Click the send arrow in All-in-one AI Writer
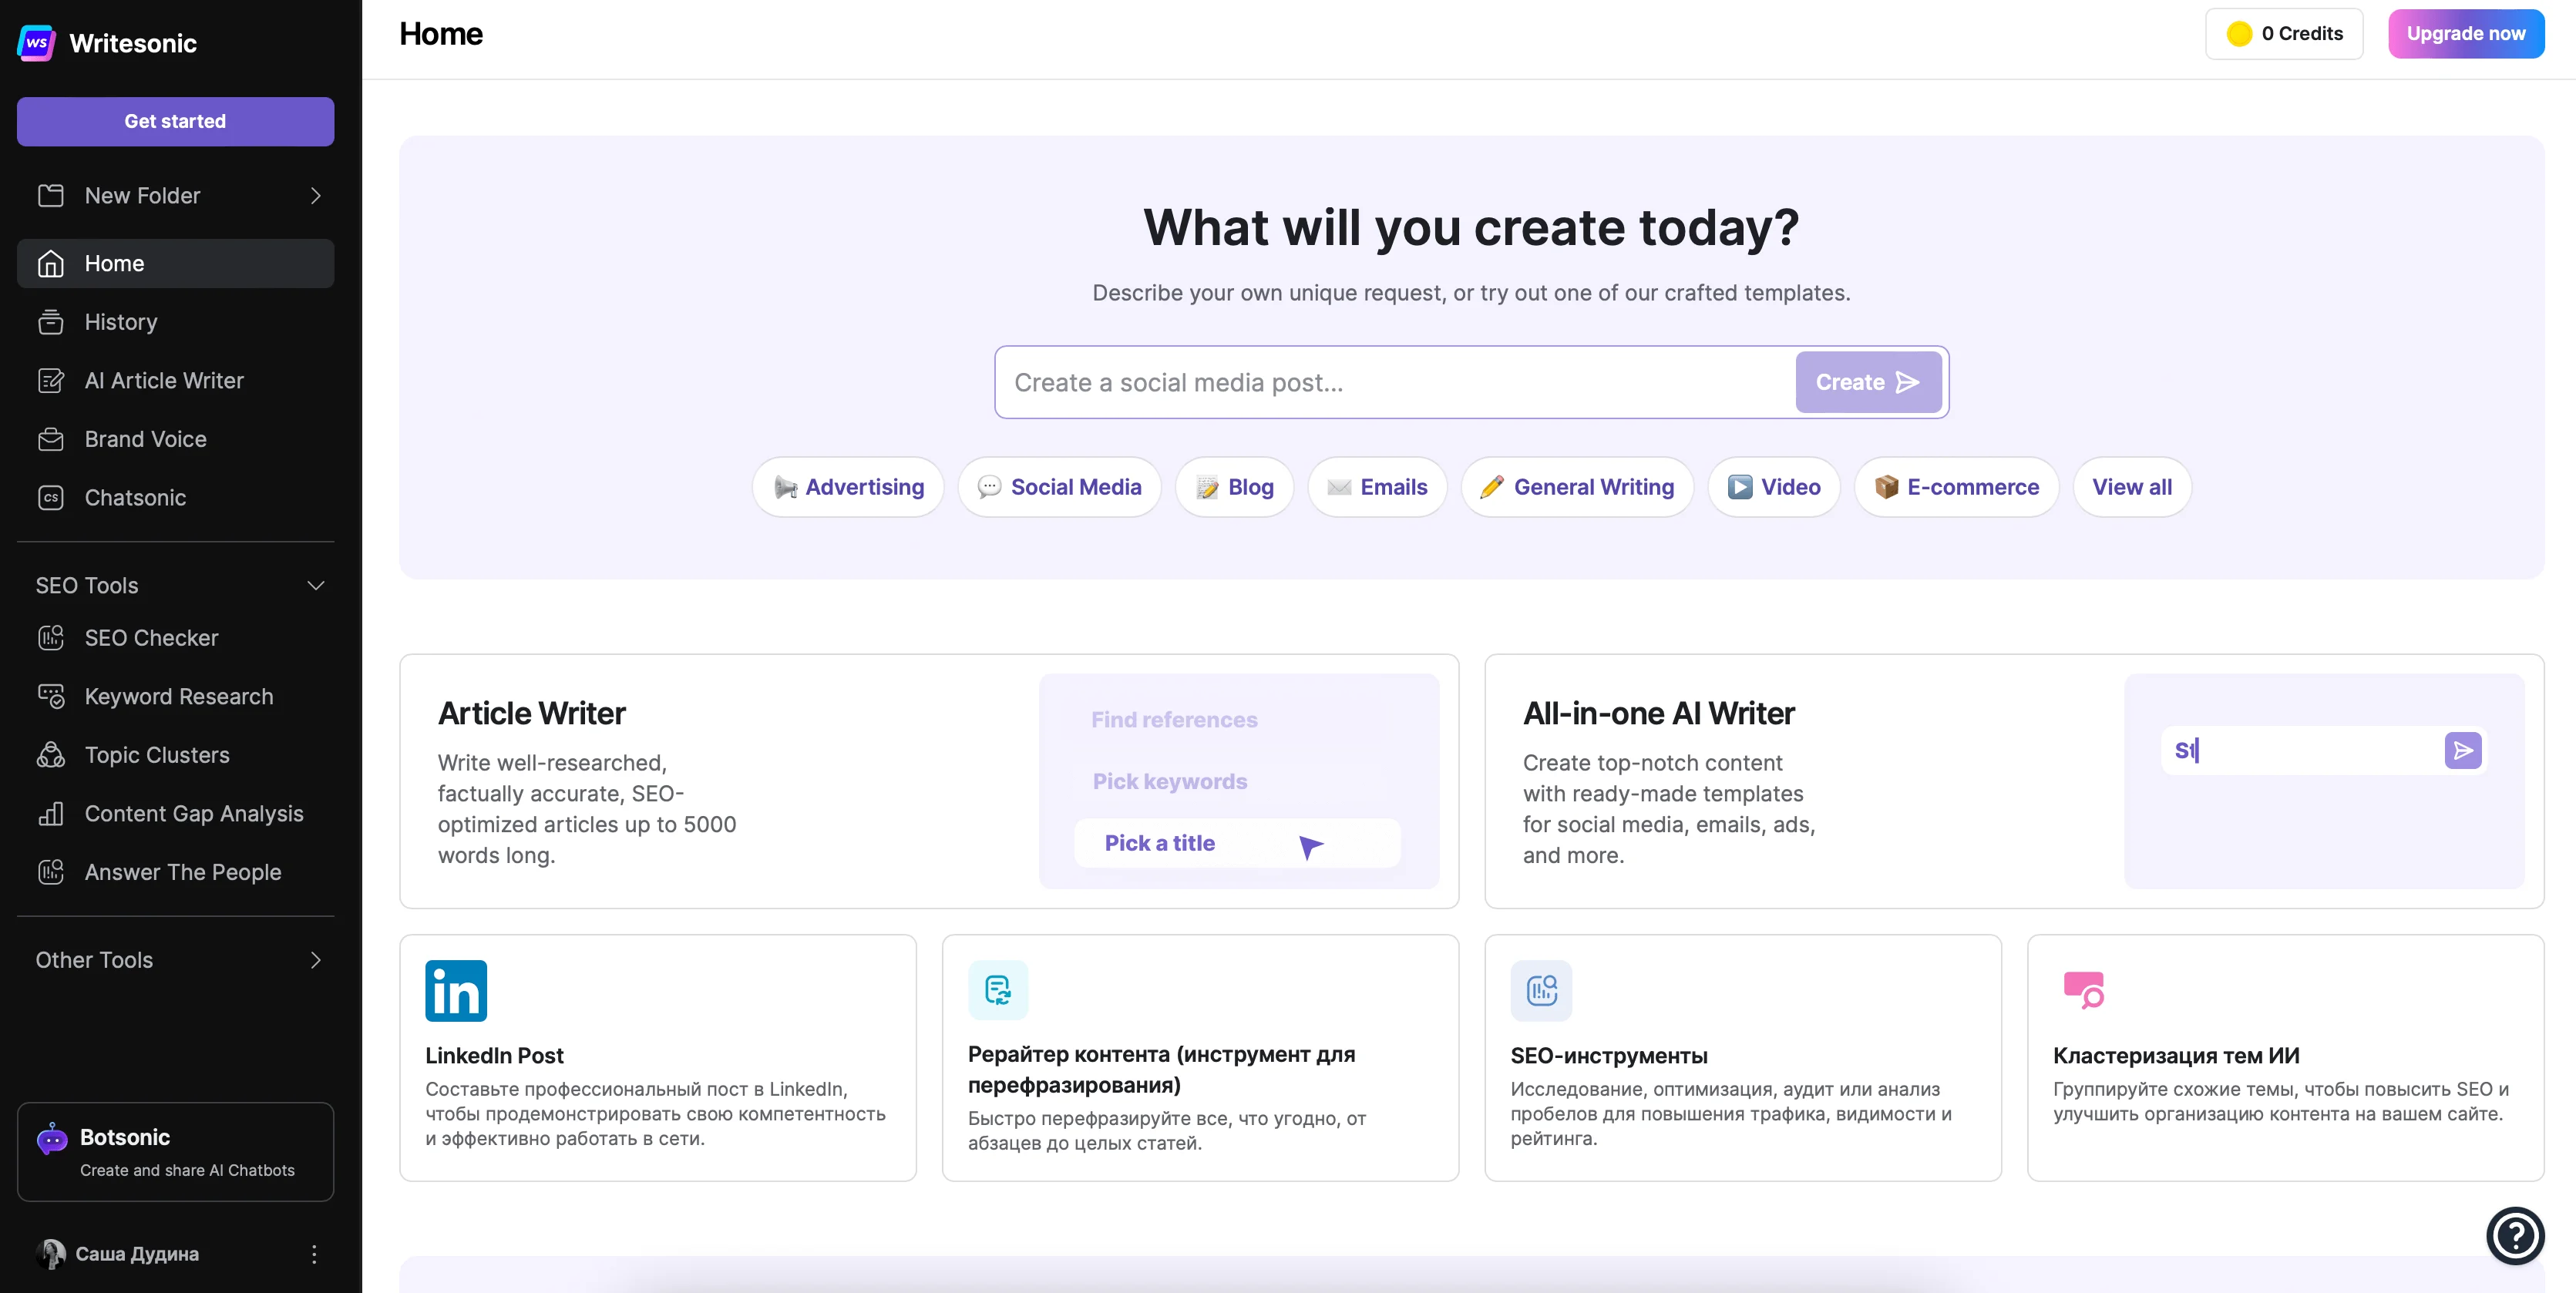 pyautogui.click(x=2462, y=750)
